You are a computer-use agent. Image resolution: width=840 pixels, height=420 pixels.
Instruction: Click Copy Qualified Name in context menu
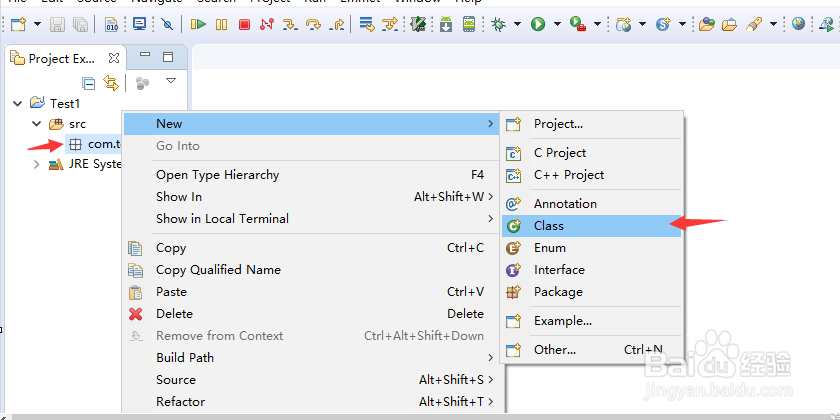click(x=218, y=270)
